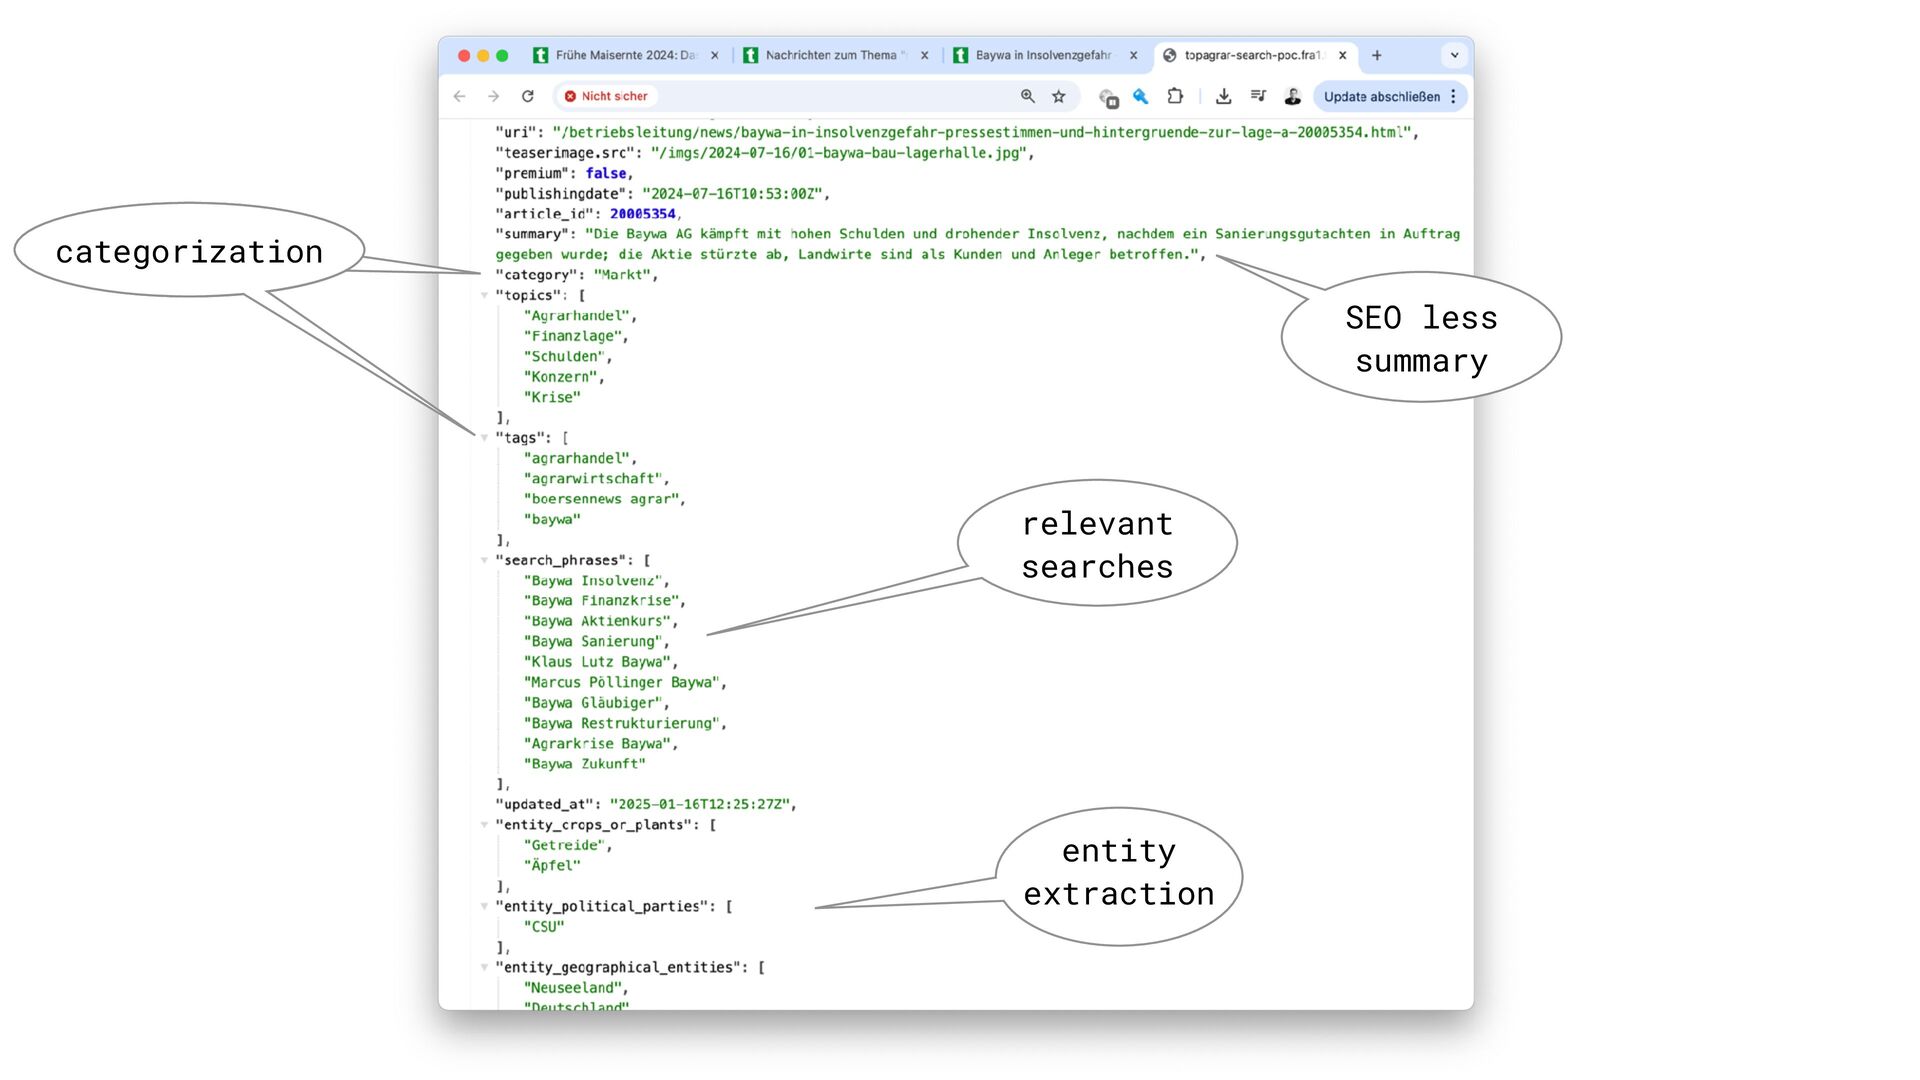Open the tab search dropdown chevron
1920x1080 pixels.
coord(1454,55)
